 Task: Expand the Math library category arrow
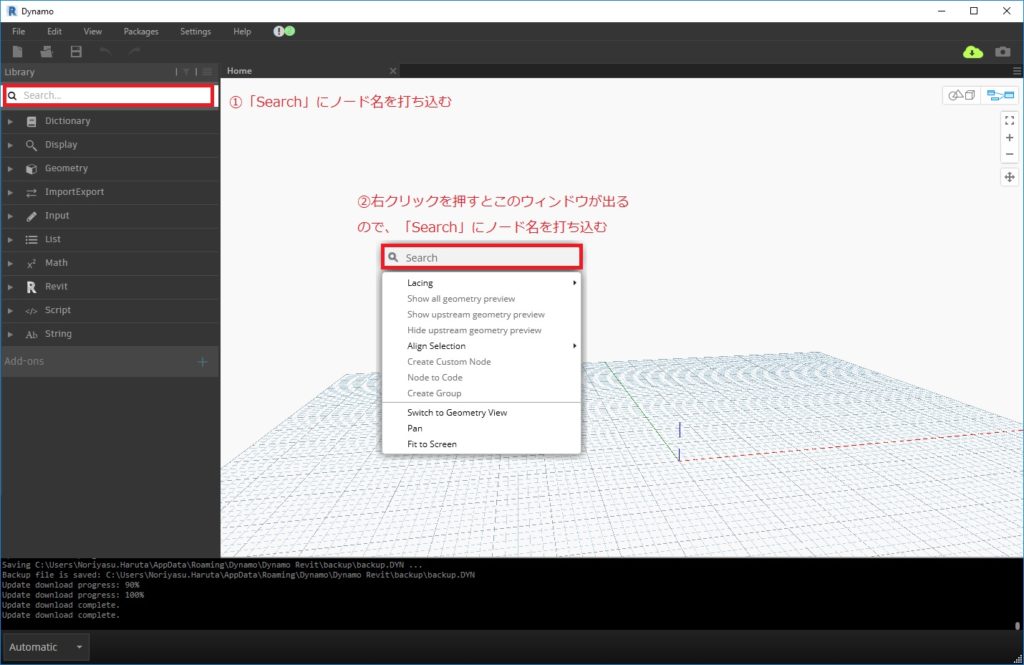(10, 263)
